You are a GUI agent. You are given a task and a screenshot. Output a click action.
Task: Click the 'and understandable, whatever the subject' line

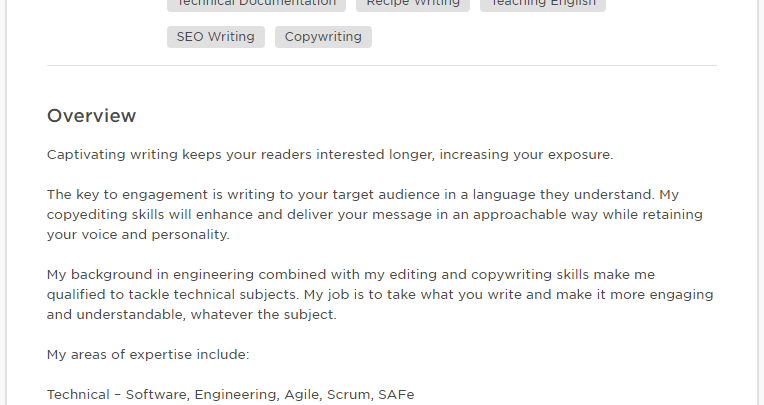pyautogui.click(x=192, y=315)
